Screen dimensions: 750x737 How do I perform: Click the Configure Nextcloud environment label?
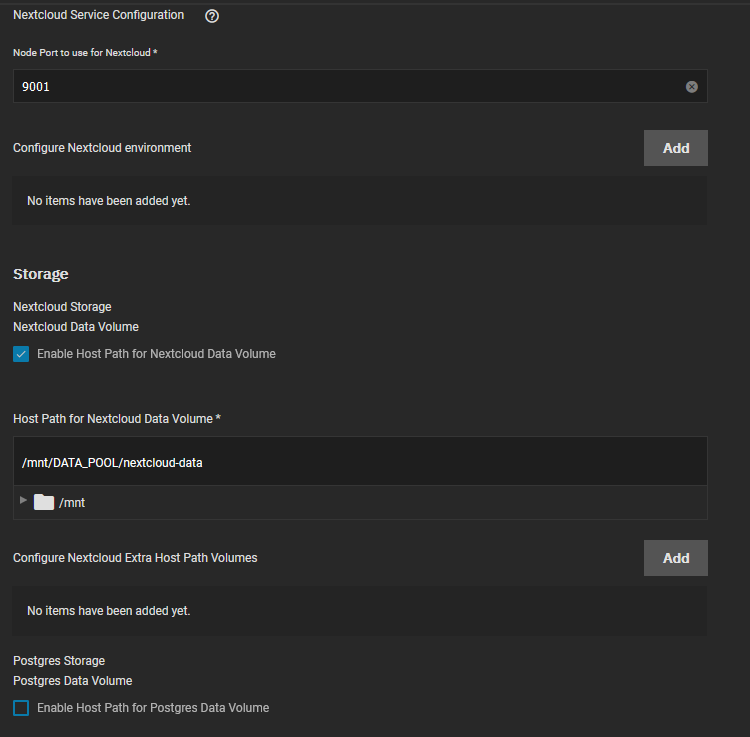pyautogui.click(x=102, y=148)
